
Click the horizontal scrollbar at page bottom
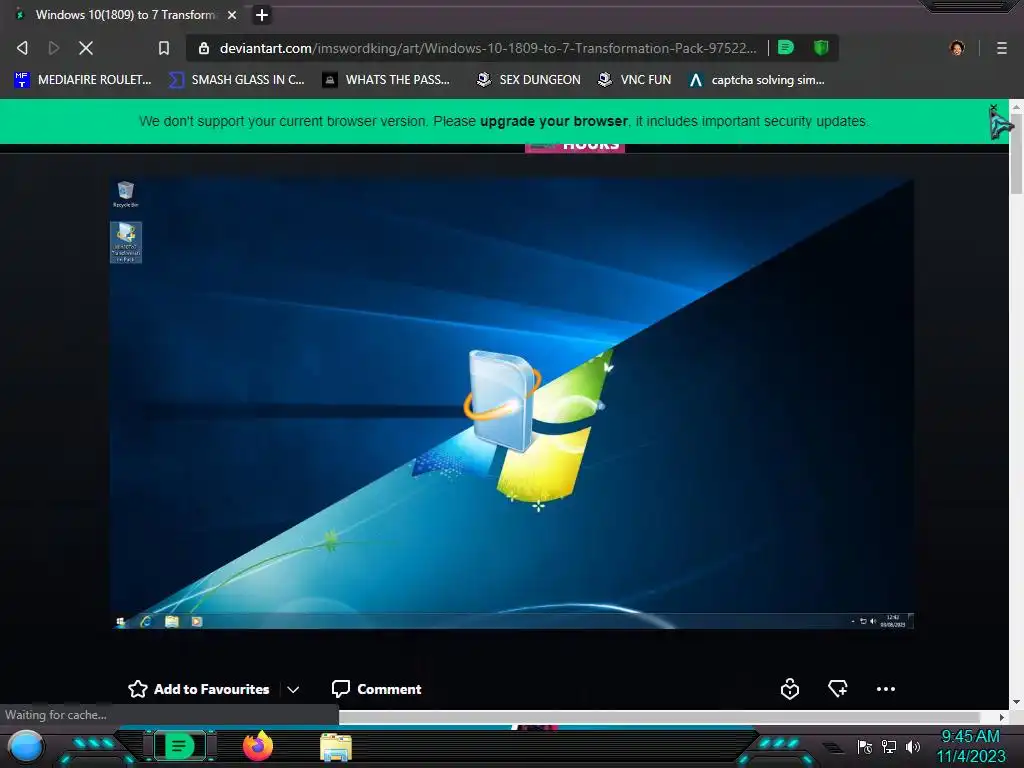(659, 717)
